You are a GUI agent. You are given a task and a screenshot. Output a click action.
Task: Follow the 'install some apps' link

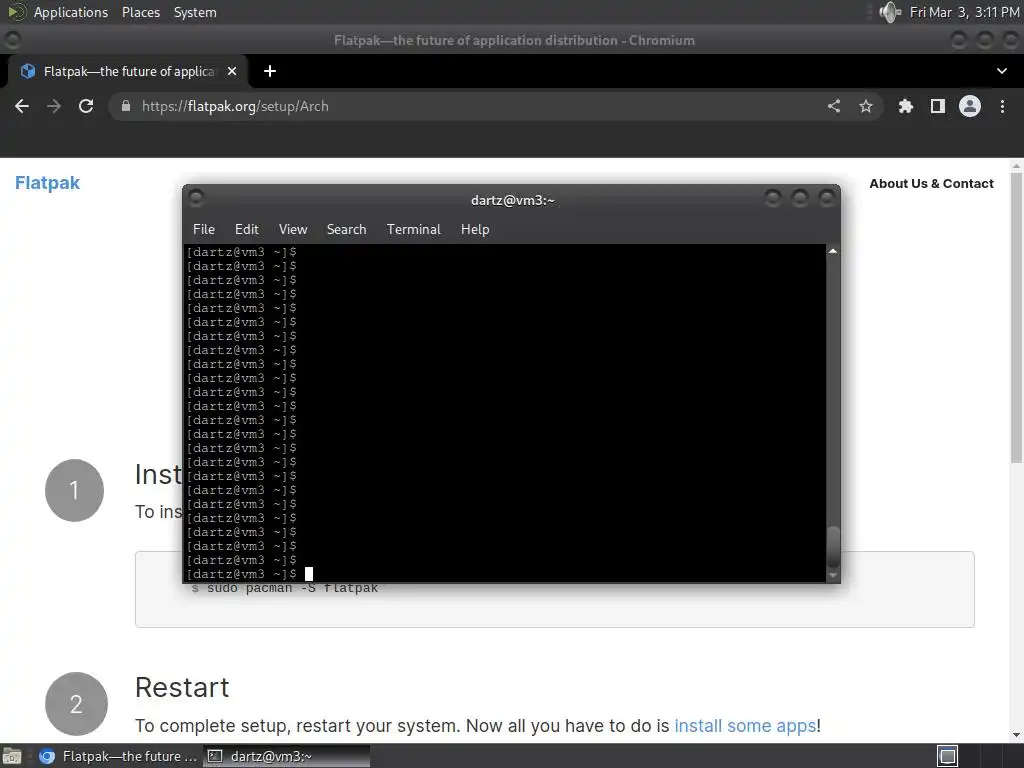pyautogui.click(x=745, y=726)
